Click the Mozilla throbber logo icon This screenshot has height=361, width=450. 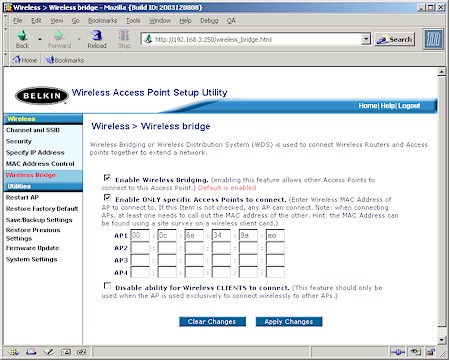(x=433, y=39)
